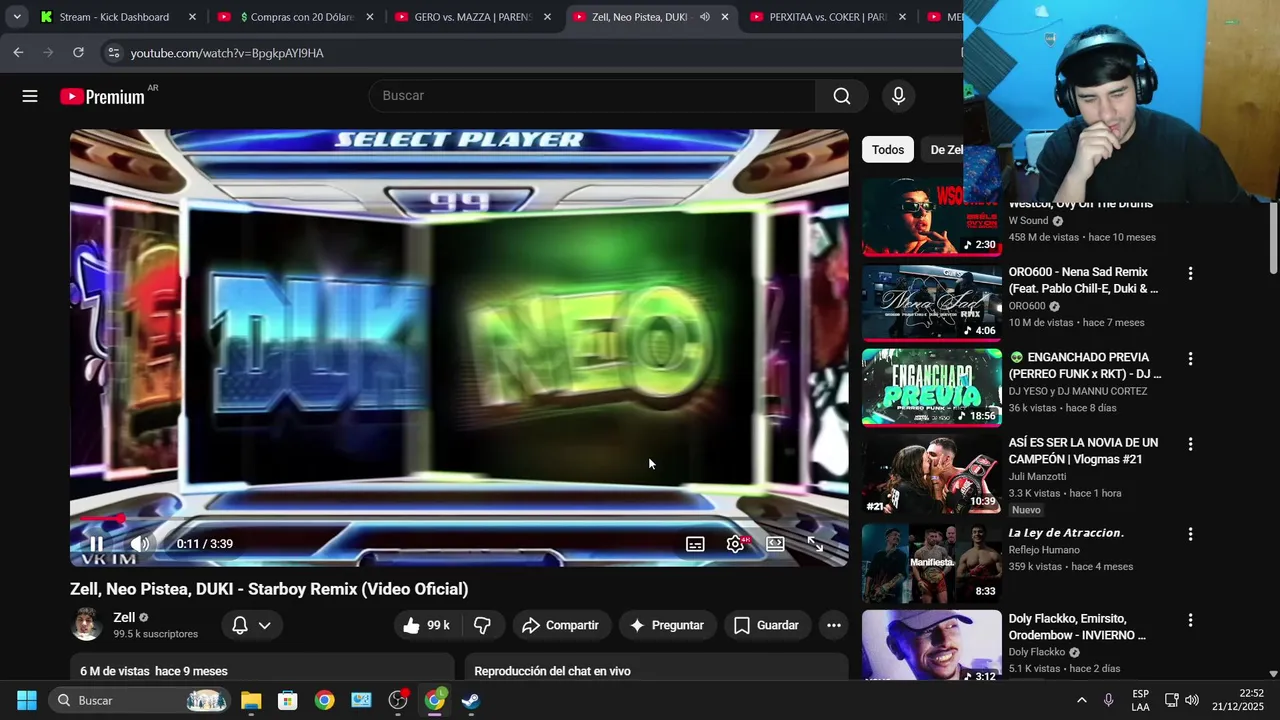Open Microsoft Store from taskbar

288,700
